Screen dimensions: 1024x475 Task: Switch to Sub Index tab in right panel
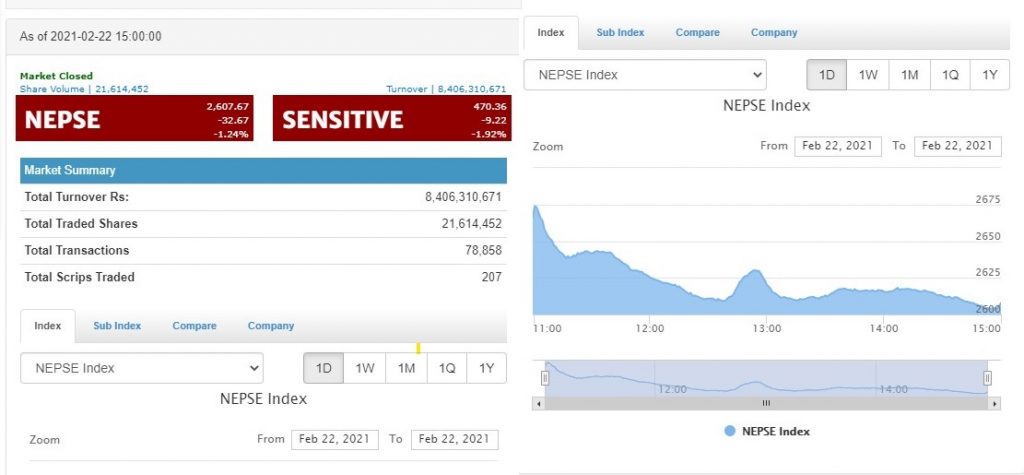pos(620,33)
